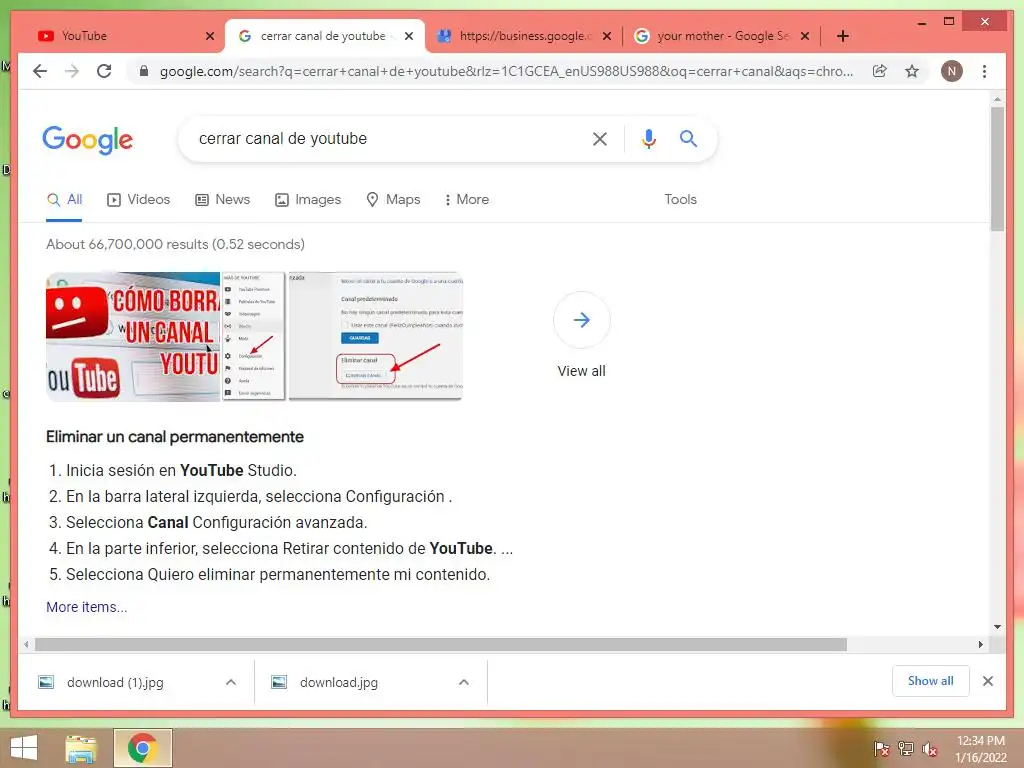Select the Videos results filter

(x=138, y=199)
